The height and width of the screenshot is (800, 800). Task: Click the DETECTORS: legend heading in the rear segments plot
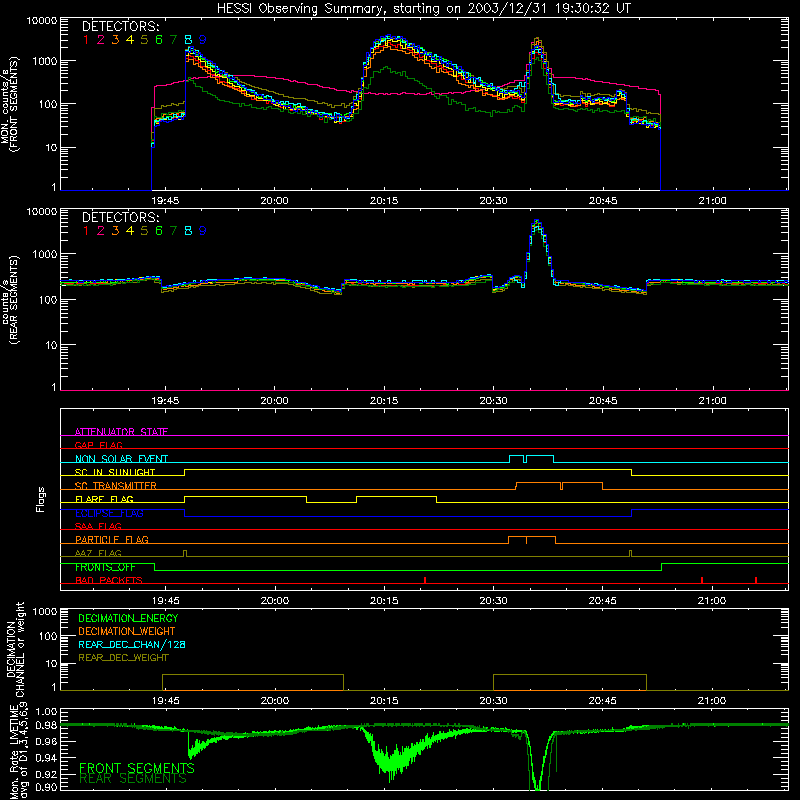(121, 218)
